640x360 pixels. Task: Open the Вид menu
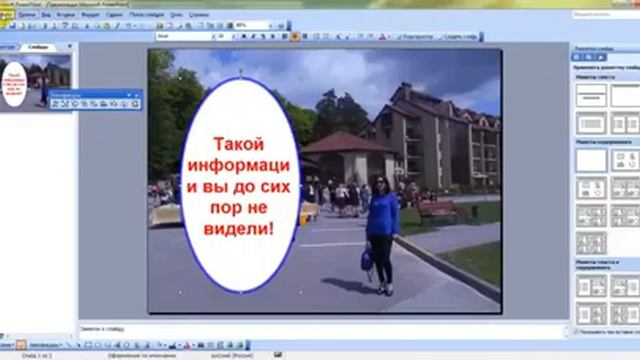pos(46,15)
